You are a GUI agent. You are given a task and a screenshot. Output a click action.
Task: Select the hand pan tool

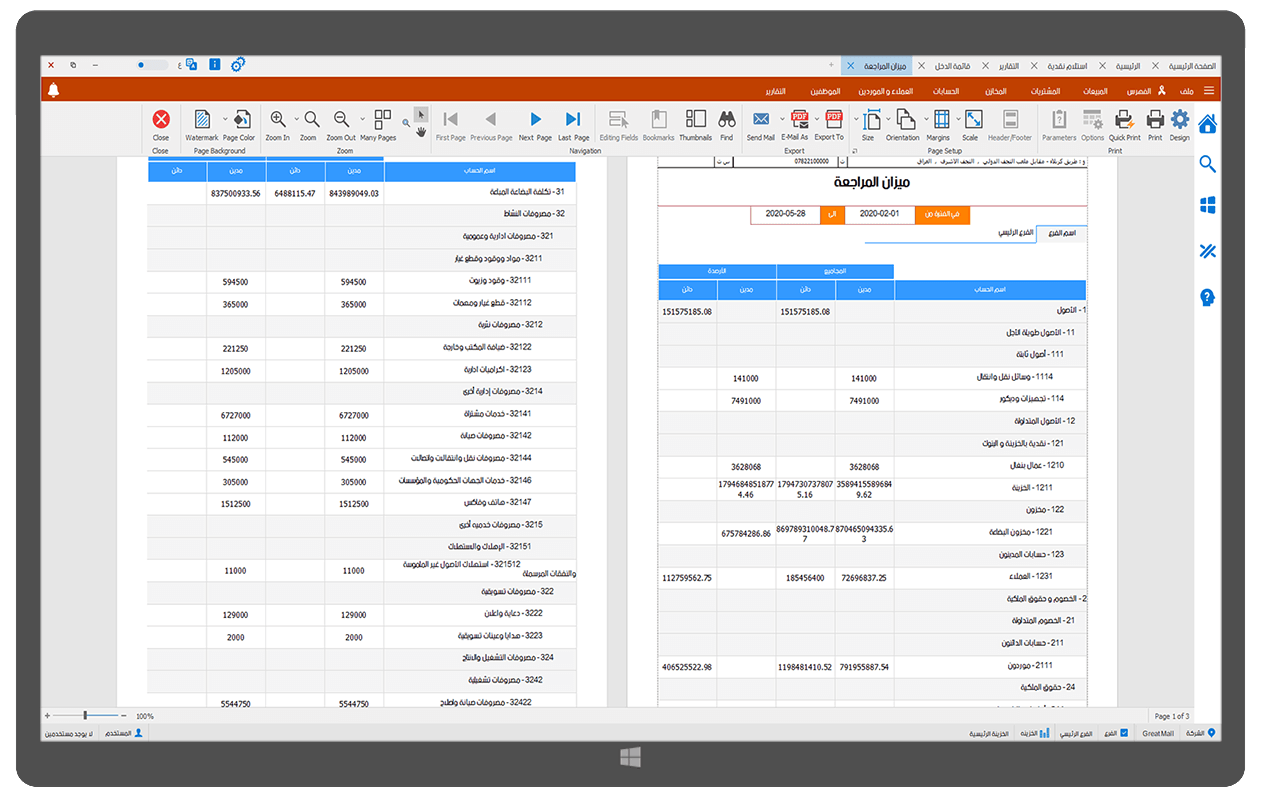click(421, 131)
